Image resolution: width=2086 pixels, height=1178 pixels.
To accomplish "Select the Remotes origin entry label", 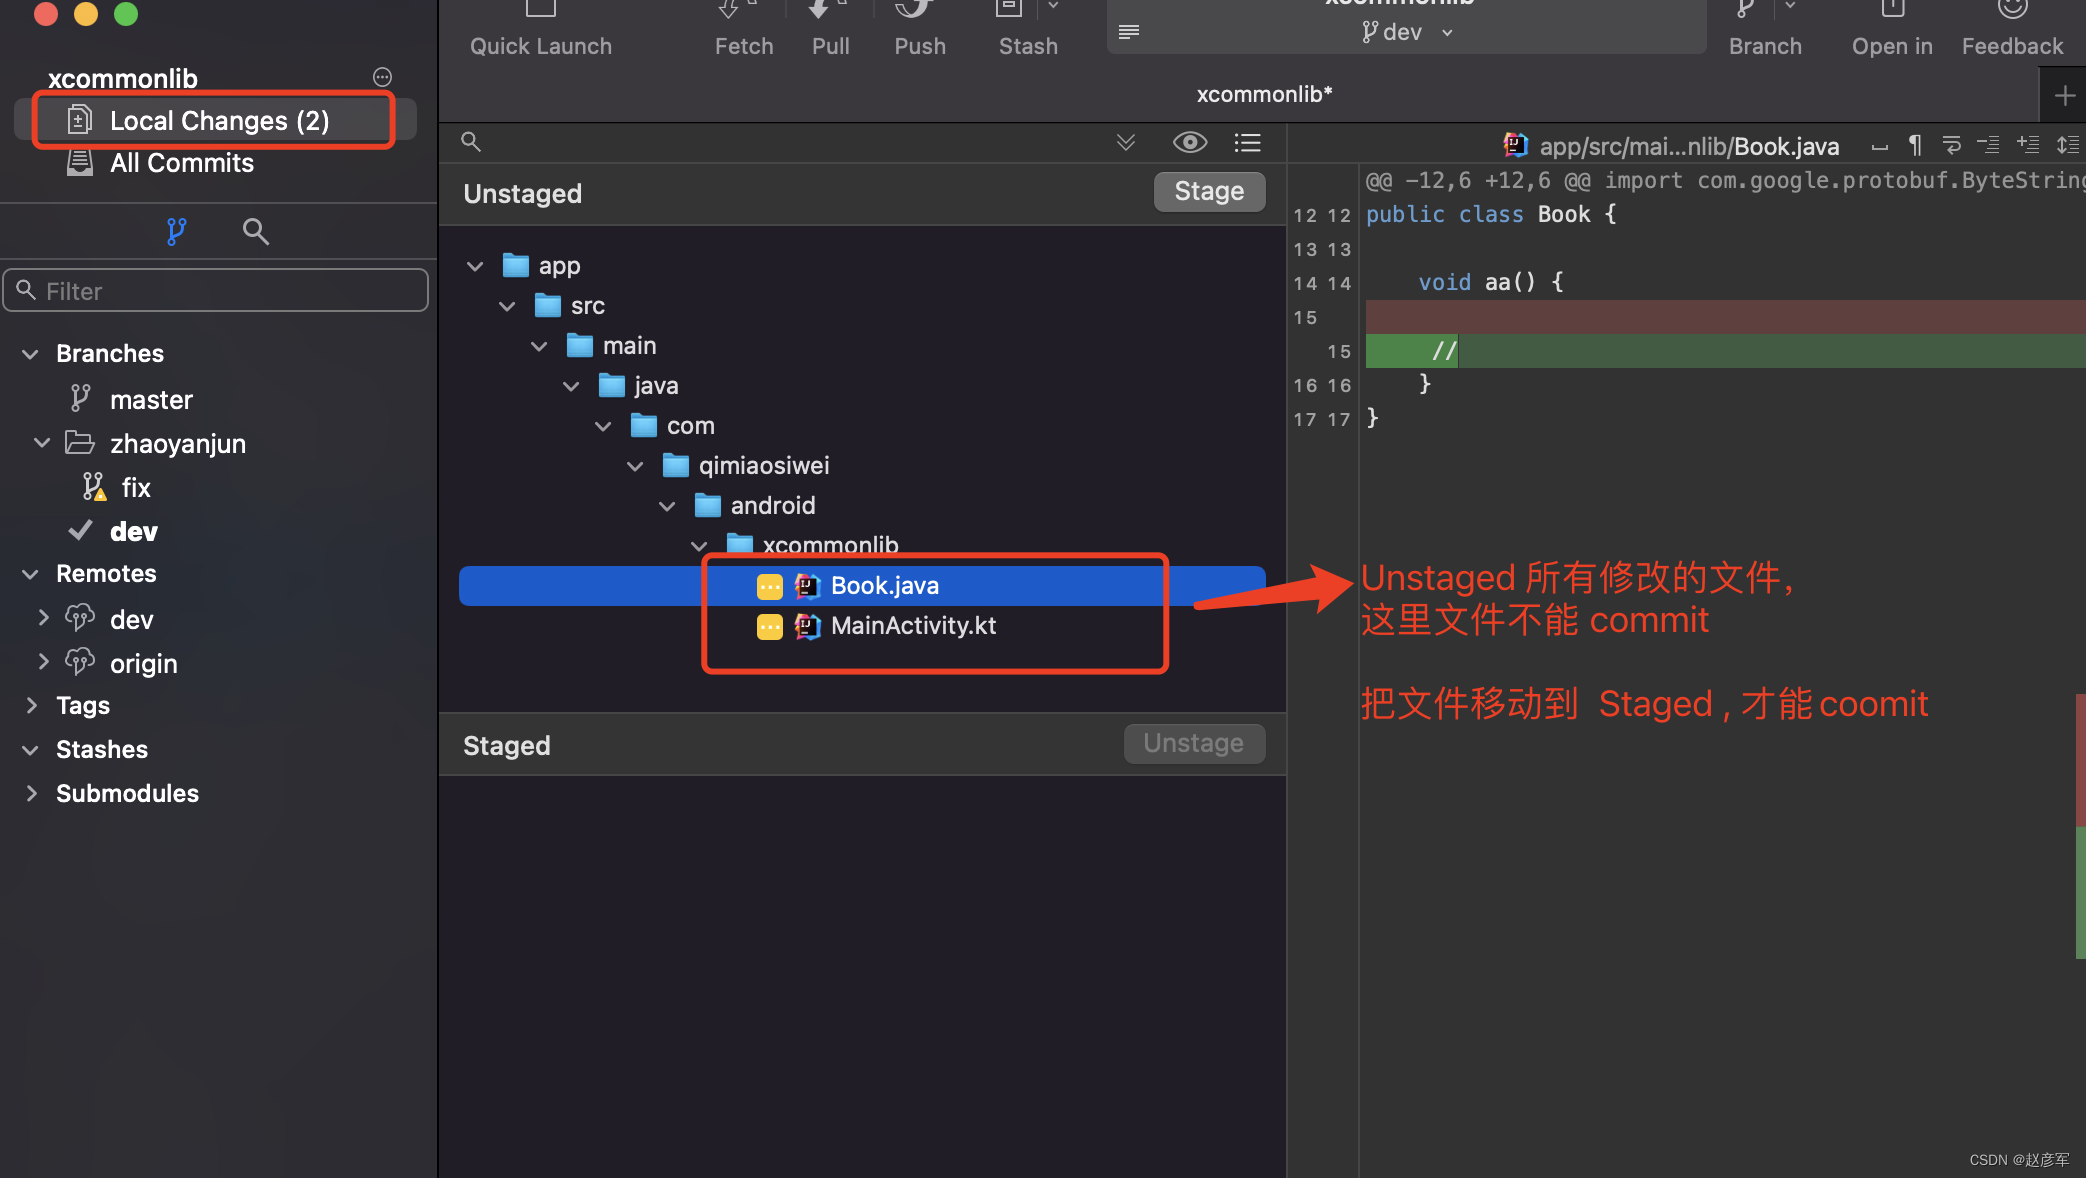I will coord(144,663).
